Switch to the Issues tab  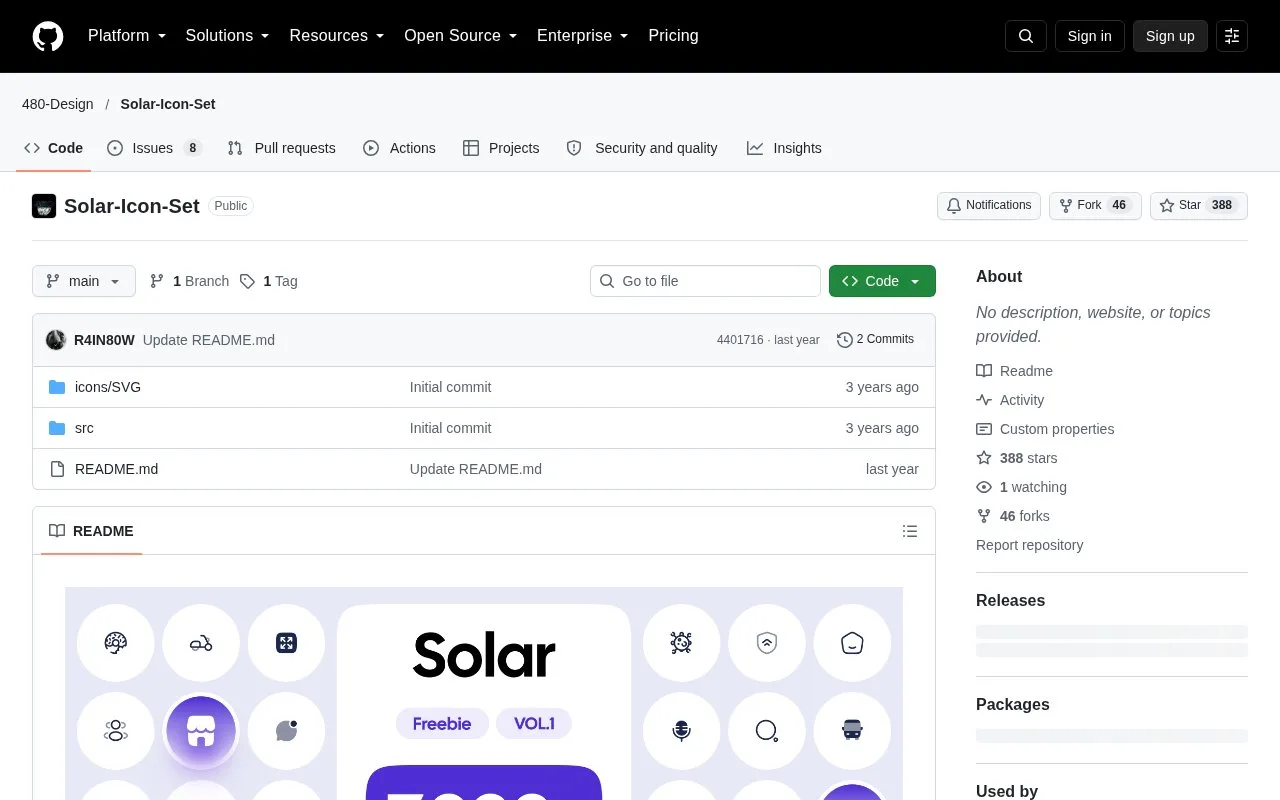tap(155, 148)
